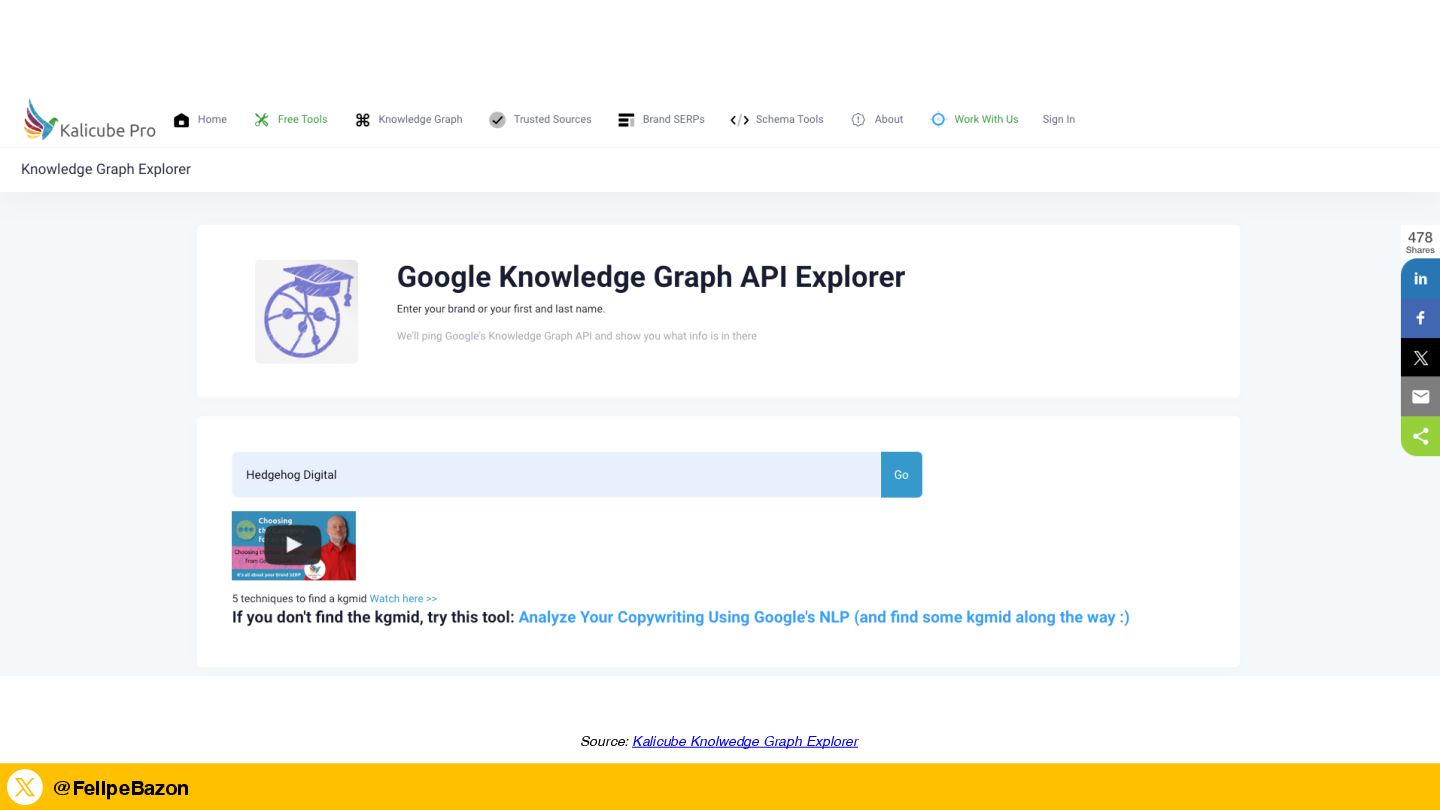Open the Trusted Sources menu
This screenshot has width=1440, height=810.
click(552, 120)
